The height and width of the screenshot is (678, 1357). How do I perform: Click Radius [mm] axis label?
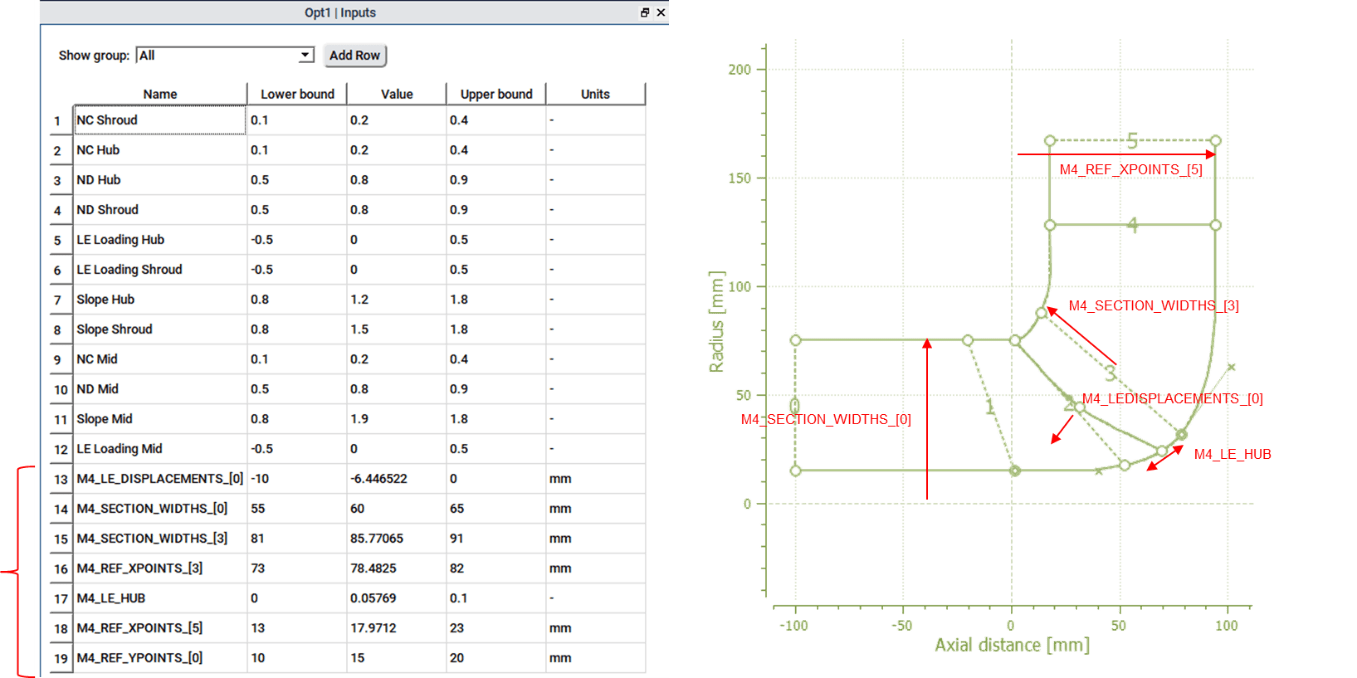(717, 320)
